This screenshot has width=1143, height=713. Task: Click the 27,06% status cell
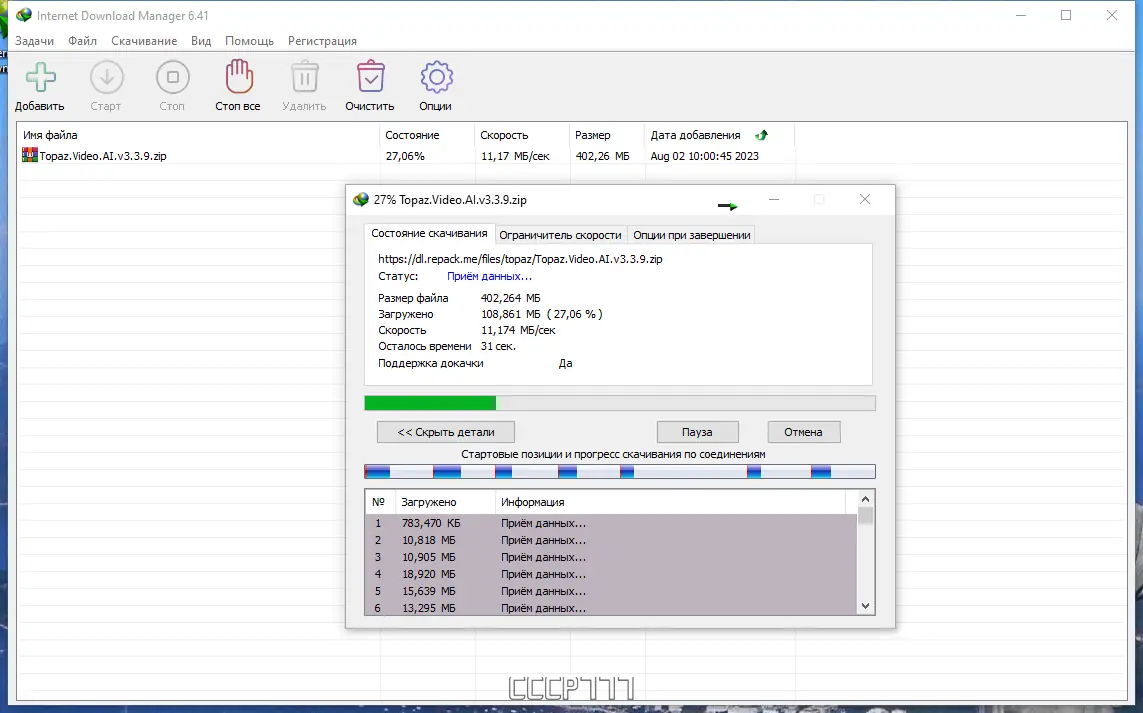(405, 156)
